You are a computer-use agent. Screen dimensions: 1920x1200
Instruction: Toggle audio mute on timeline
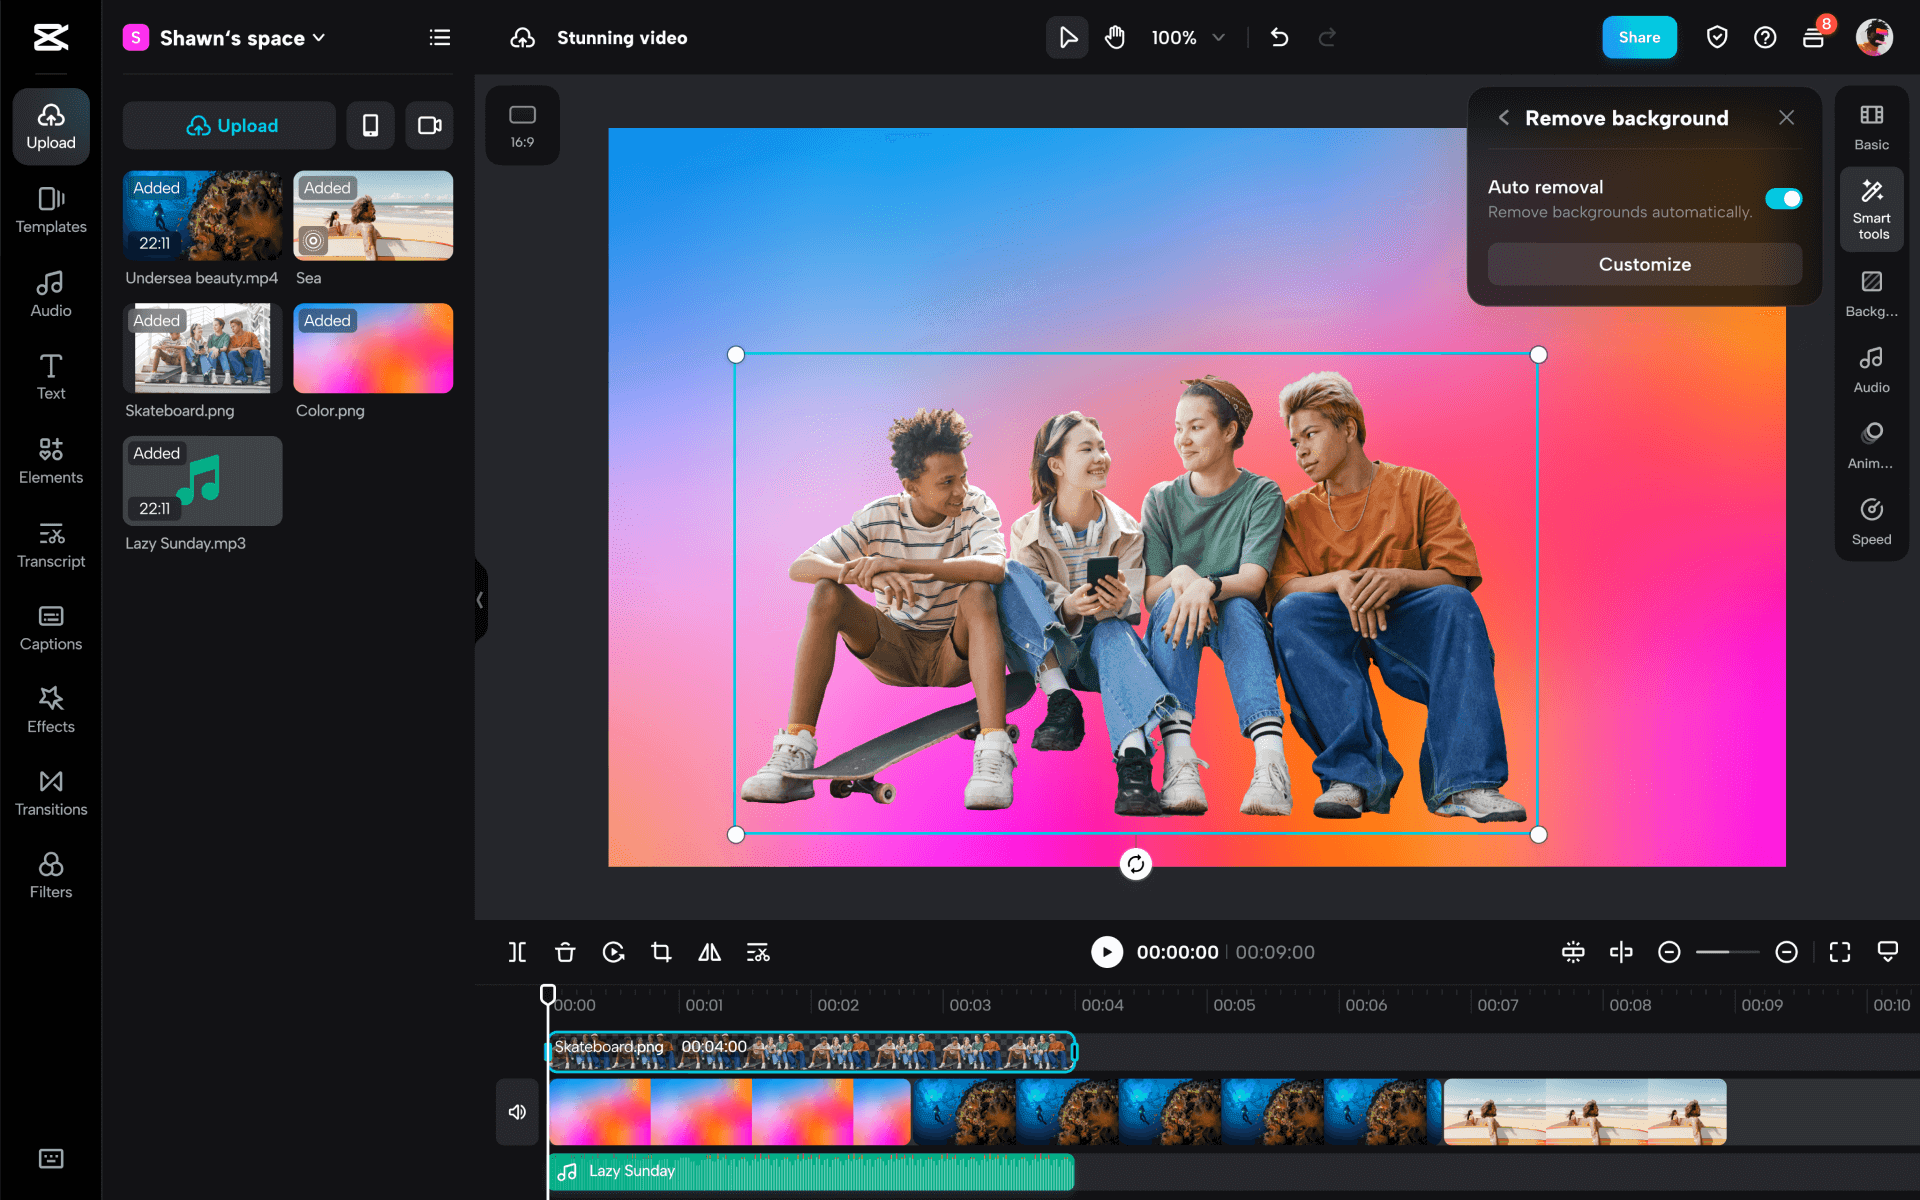point(518,1113)
